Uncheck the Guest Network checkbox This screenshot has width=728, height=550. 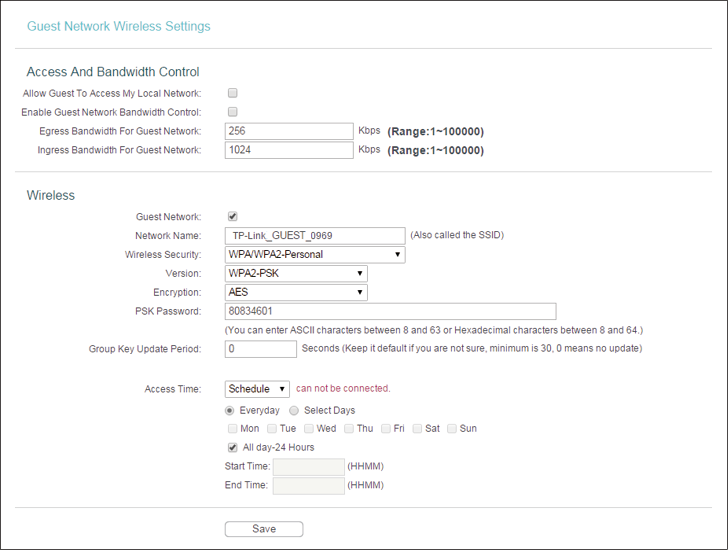click(x=233, y=216)
